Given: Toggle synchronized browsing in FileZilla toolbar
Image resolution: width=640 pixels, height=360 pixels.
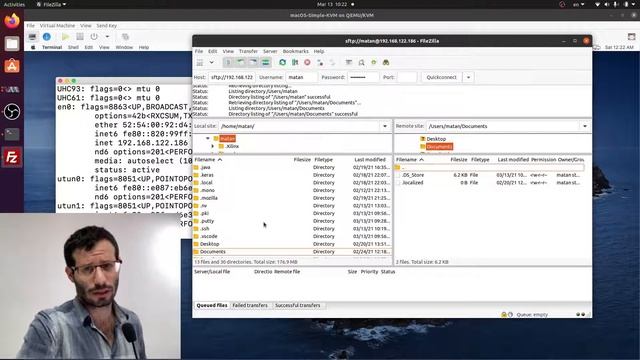Looking at the screenshot, I should click(373, 62).
